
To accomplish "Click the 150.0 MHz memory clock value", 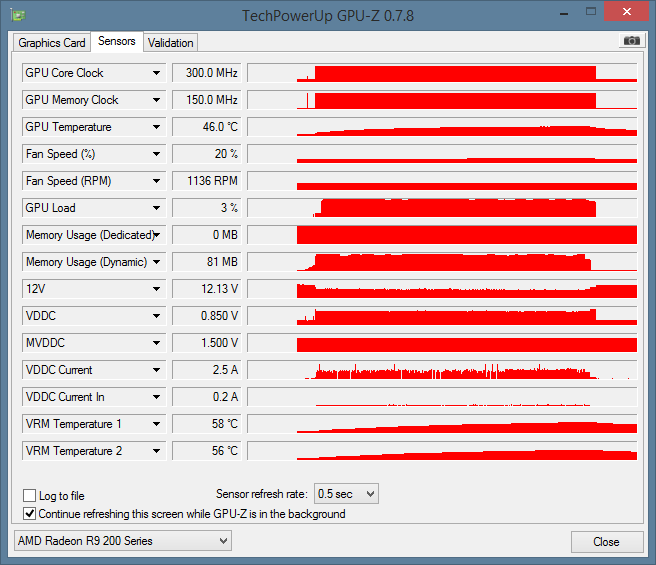I will point(207,100).
